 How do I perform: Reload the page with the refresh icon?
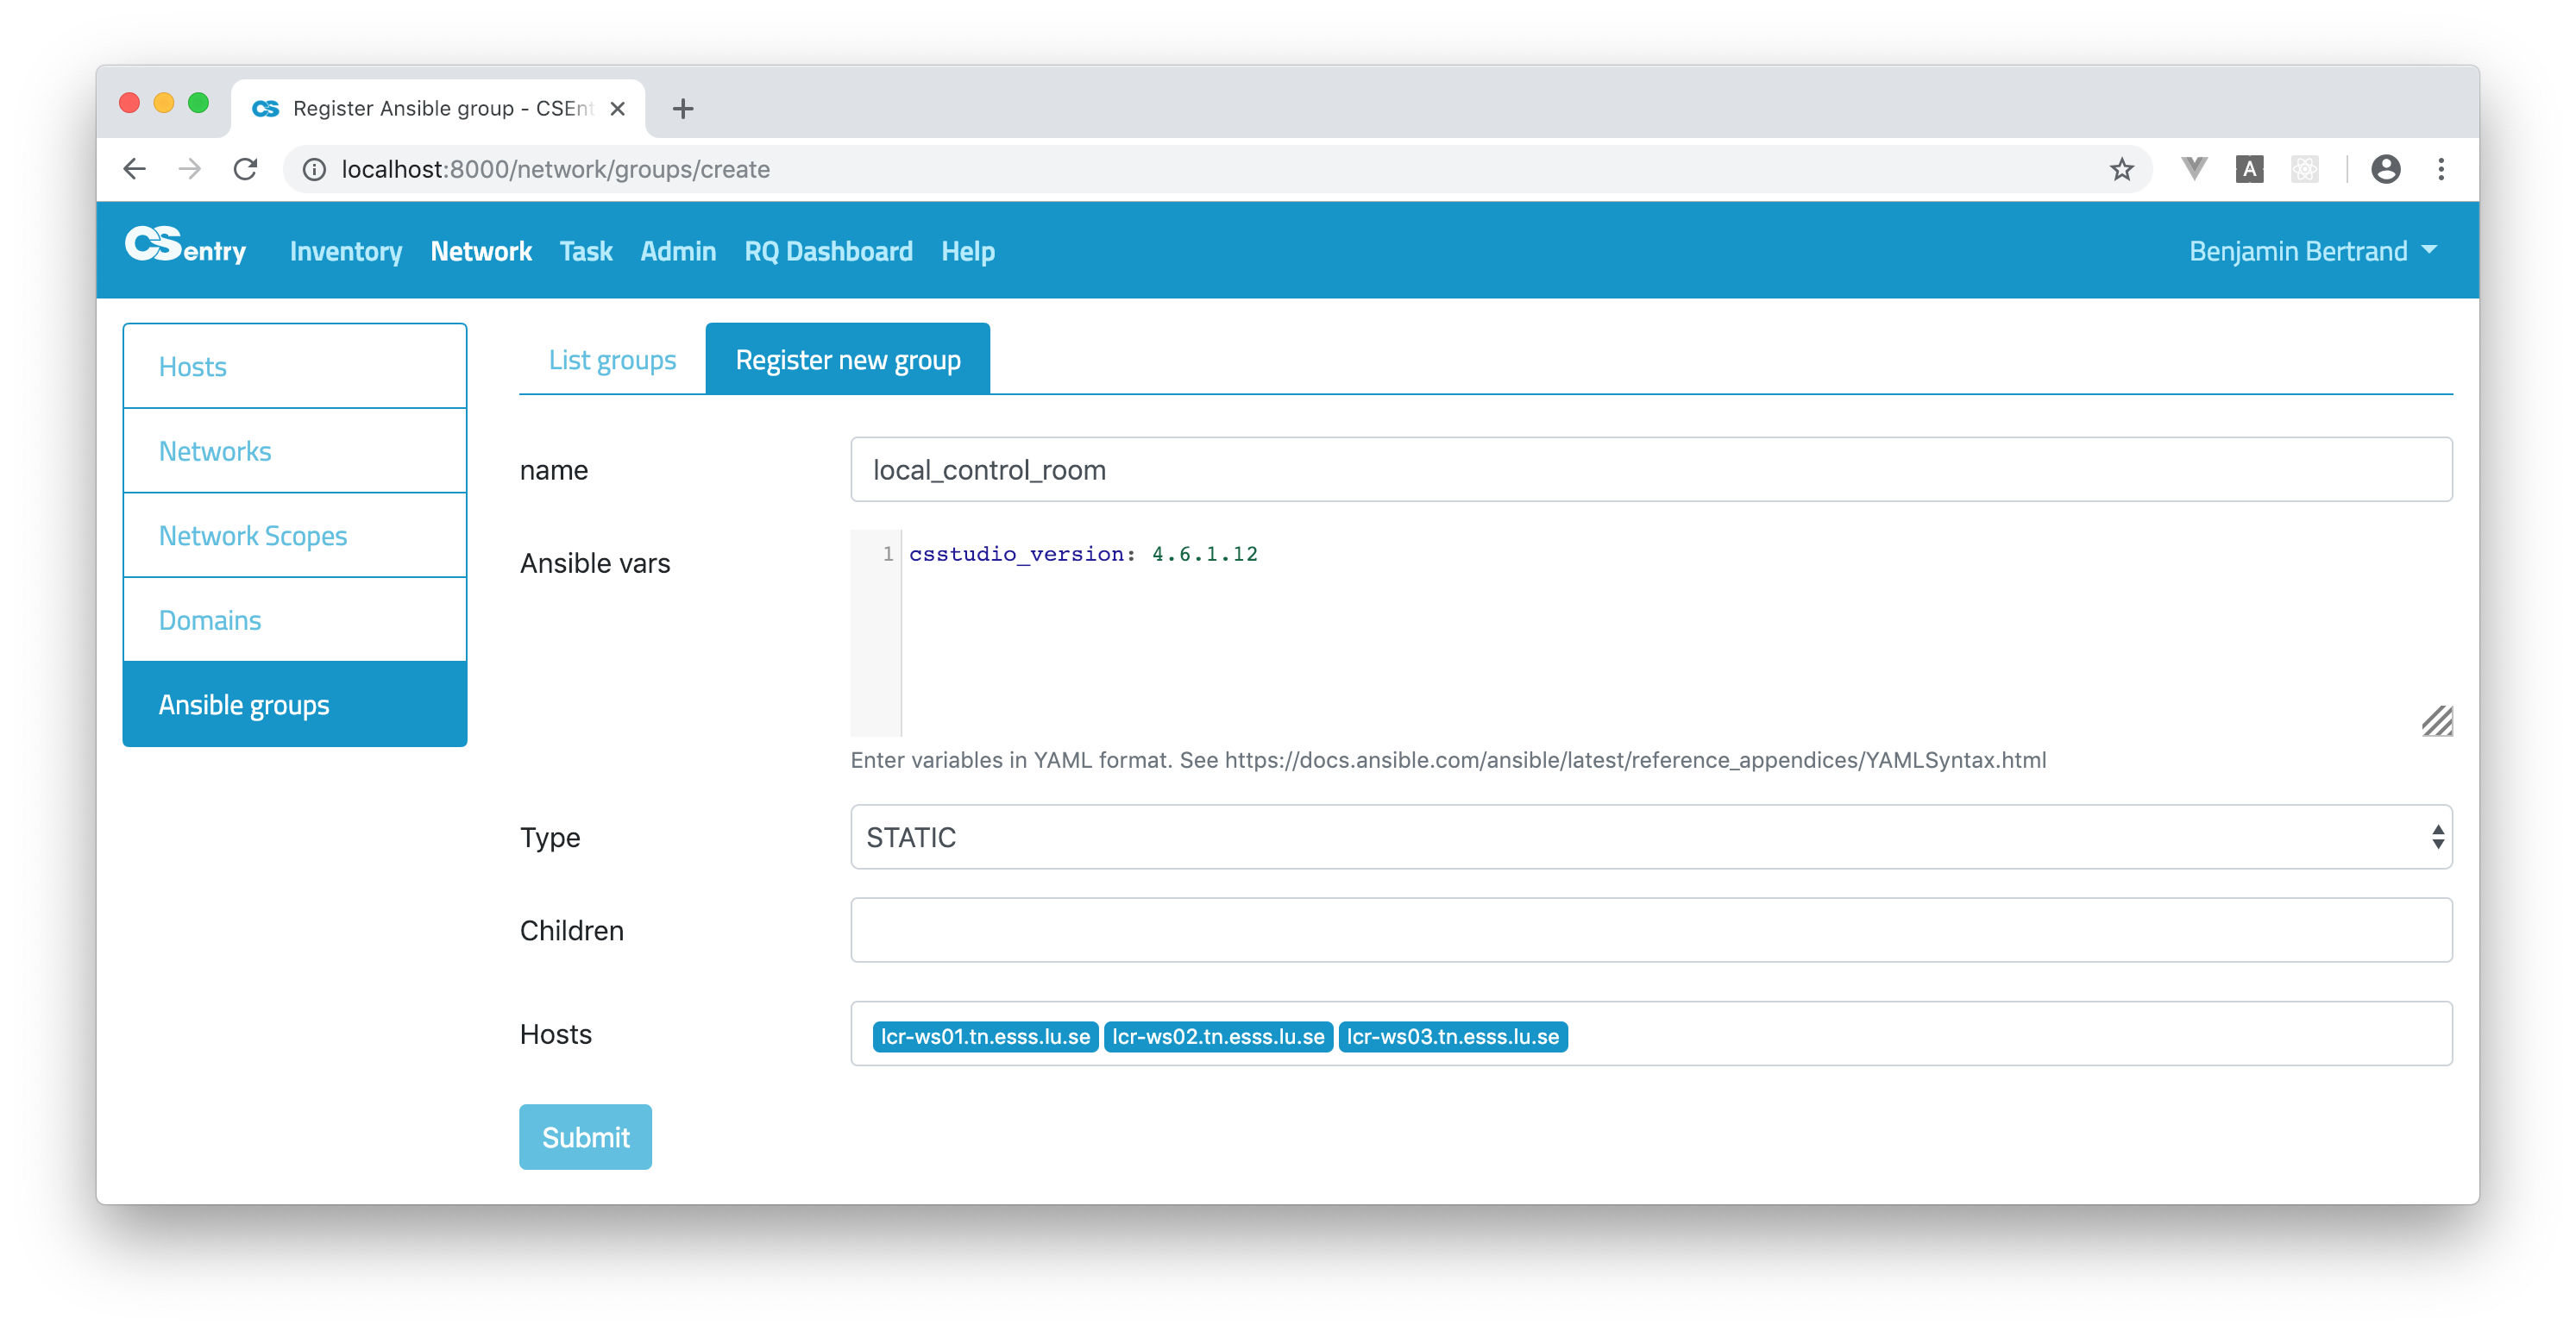point(246,168)
